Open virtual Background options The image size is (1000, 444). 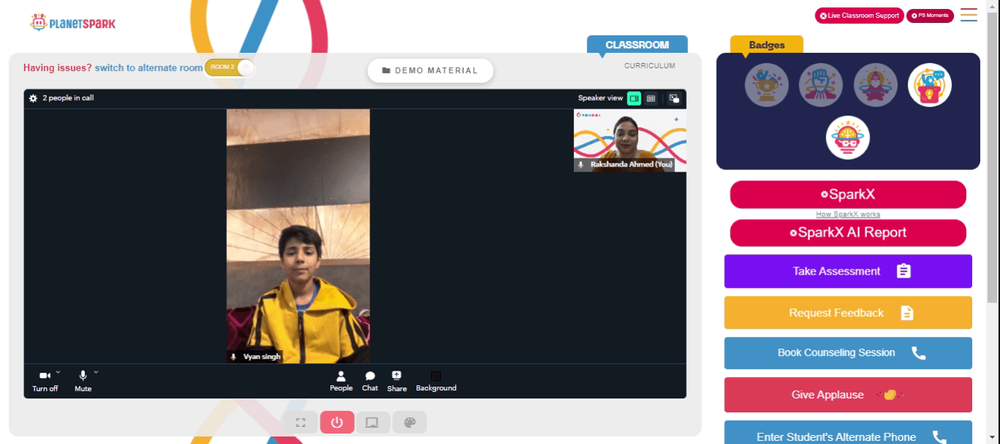(x=436, y=381)
